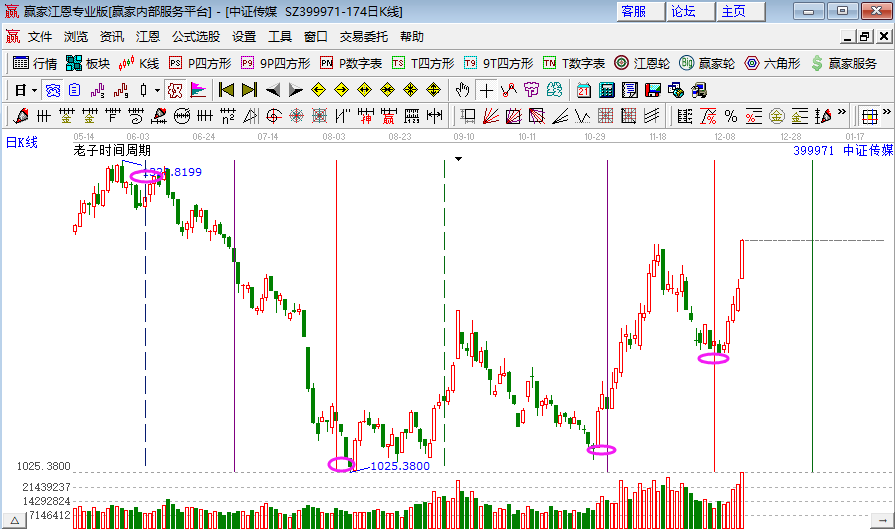Open the 交易委托 menu
Viewport: 895px width, 529px height.
pos(364,37)
